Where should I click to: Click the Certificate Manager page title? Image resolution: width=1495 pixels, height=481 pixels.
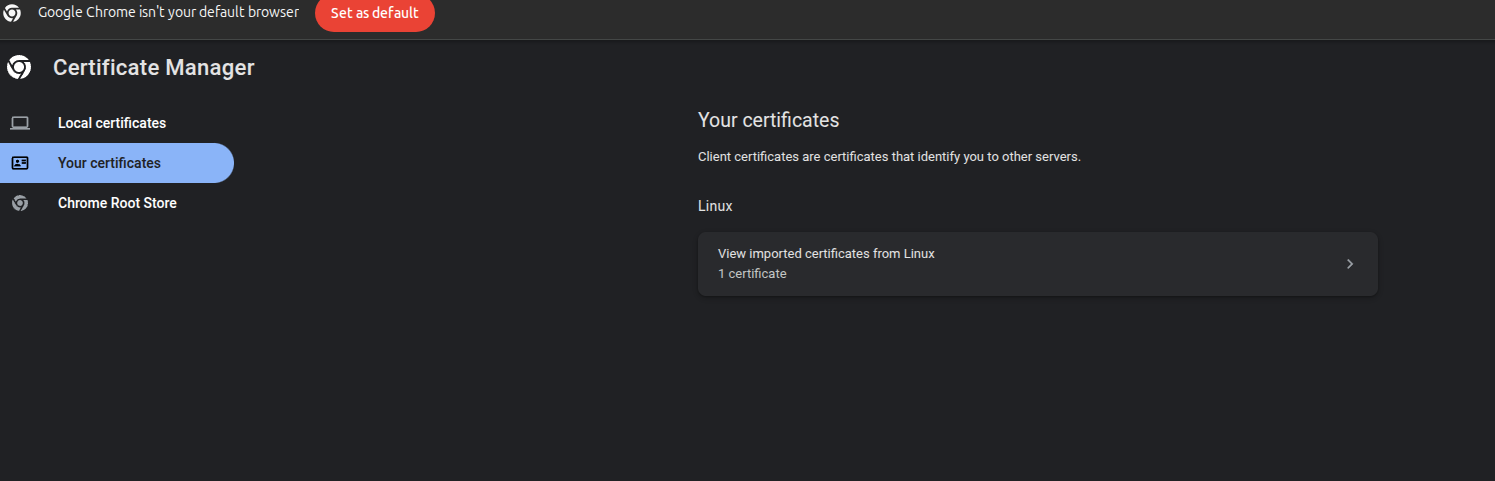(x=154, y=68)
